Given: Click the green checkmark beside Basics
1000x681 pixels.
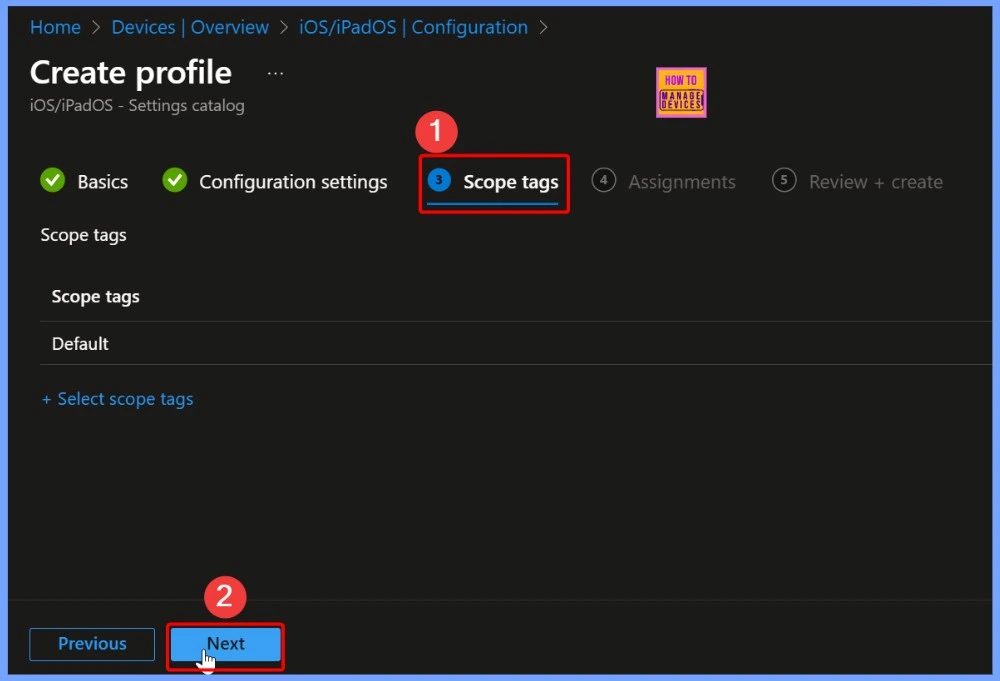Looking at the screenshot, I should coord(53,181).
